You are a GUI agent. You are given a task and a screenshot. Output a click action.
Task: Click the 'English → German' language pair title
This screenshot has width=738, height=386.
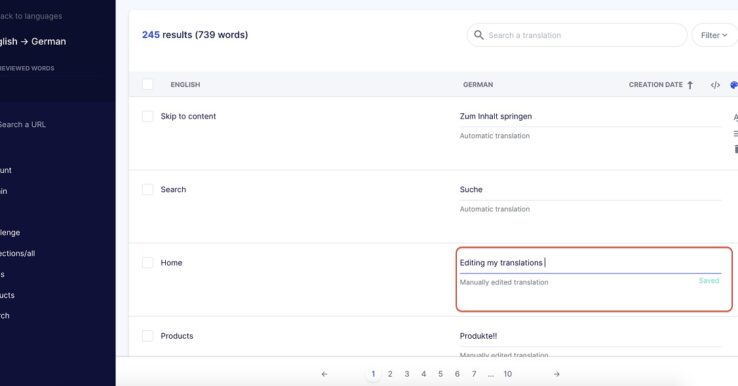point(32,41)
